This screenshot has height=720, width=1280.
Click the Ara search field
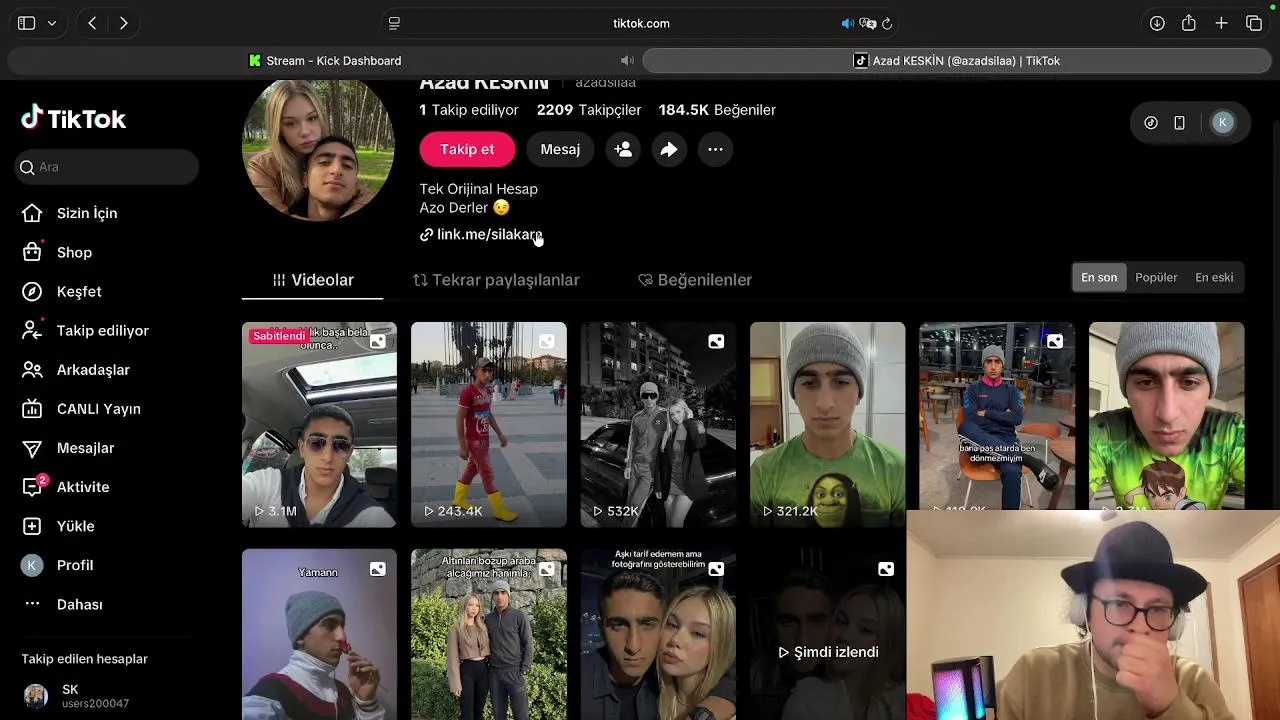pos(107,167)
